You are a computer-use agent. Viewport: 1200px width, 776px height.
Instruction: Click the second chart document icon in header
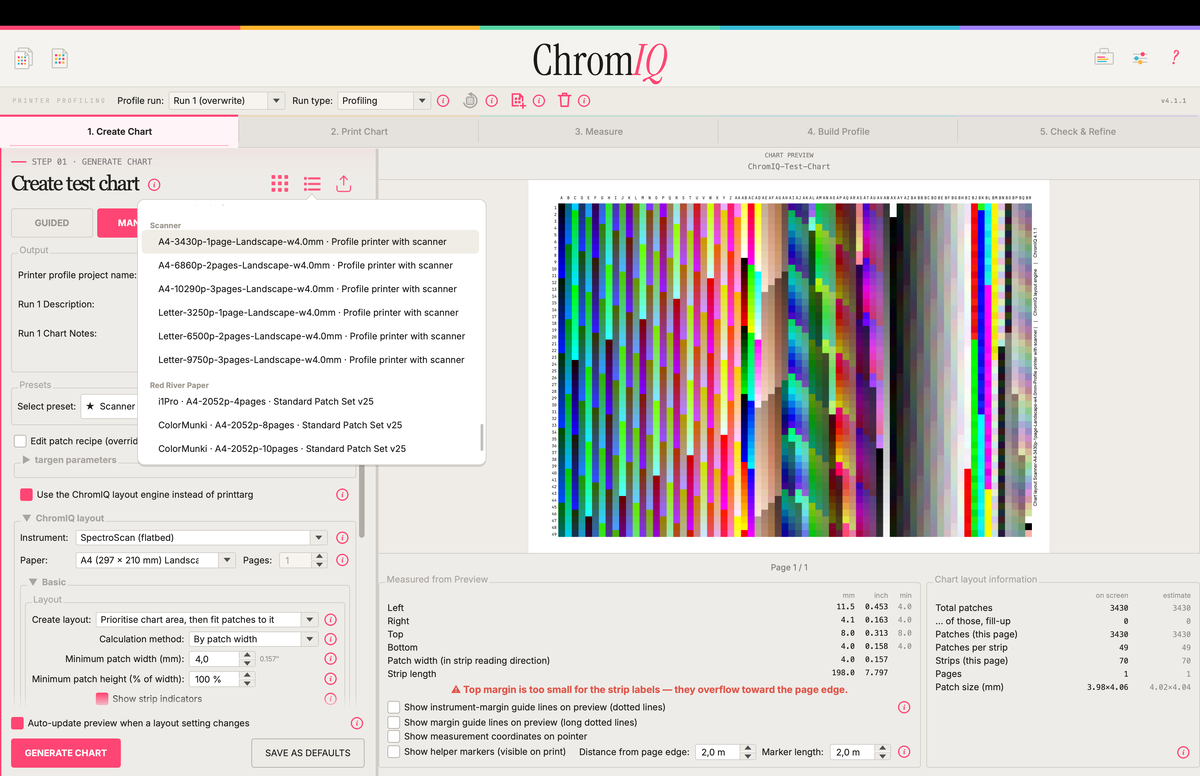click(x=60, y=59)
